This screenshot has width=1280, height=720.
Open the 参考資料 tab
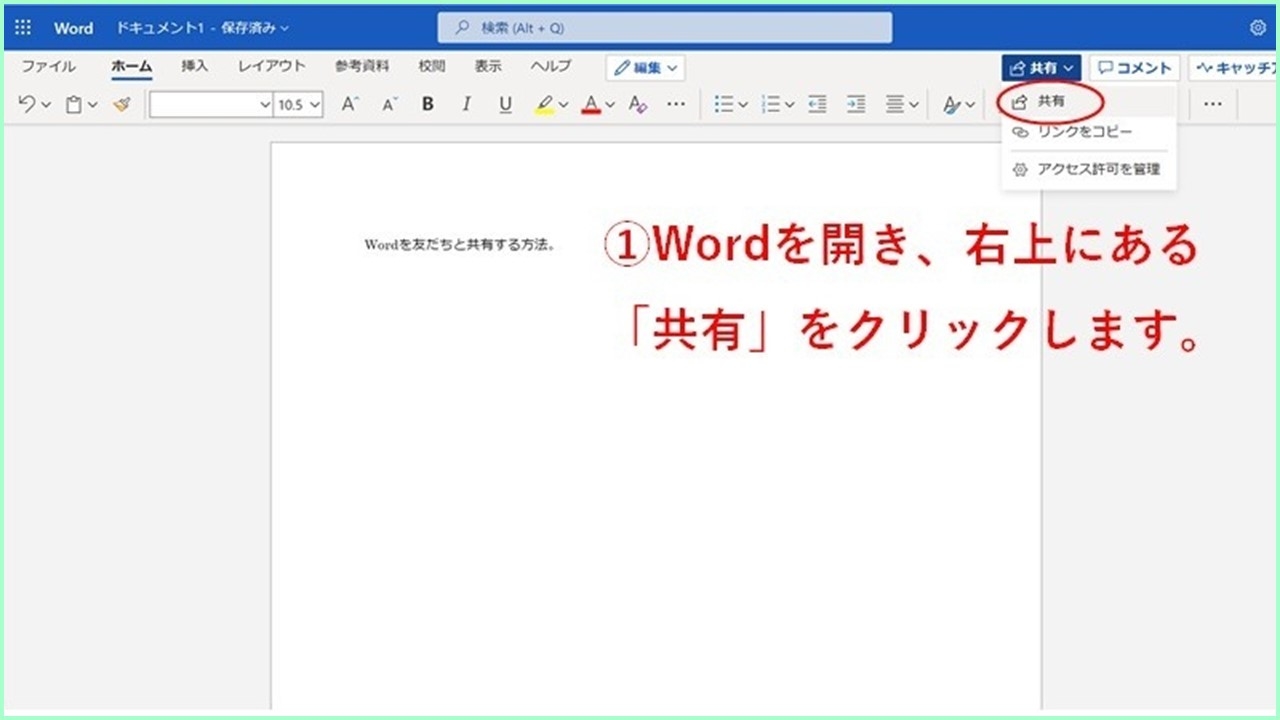pyautogui.click(x=362, y=67)
